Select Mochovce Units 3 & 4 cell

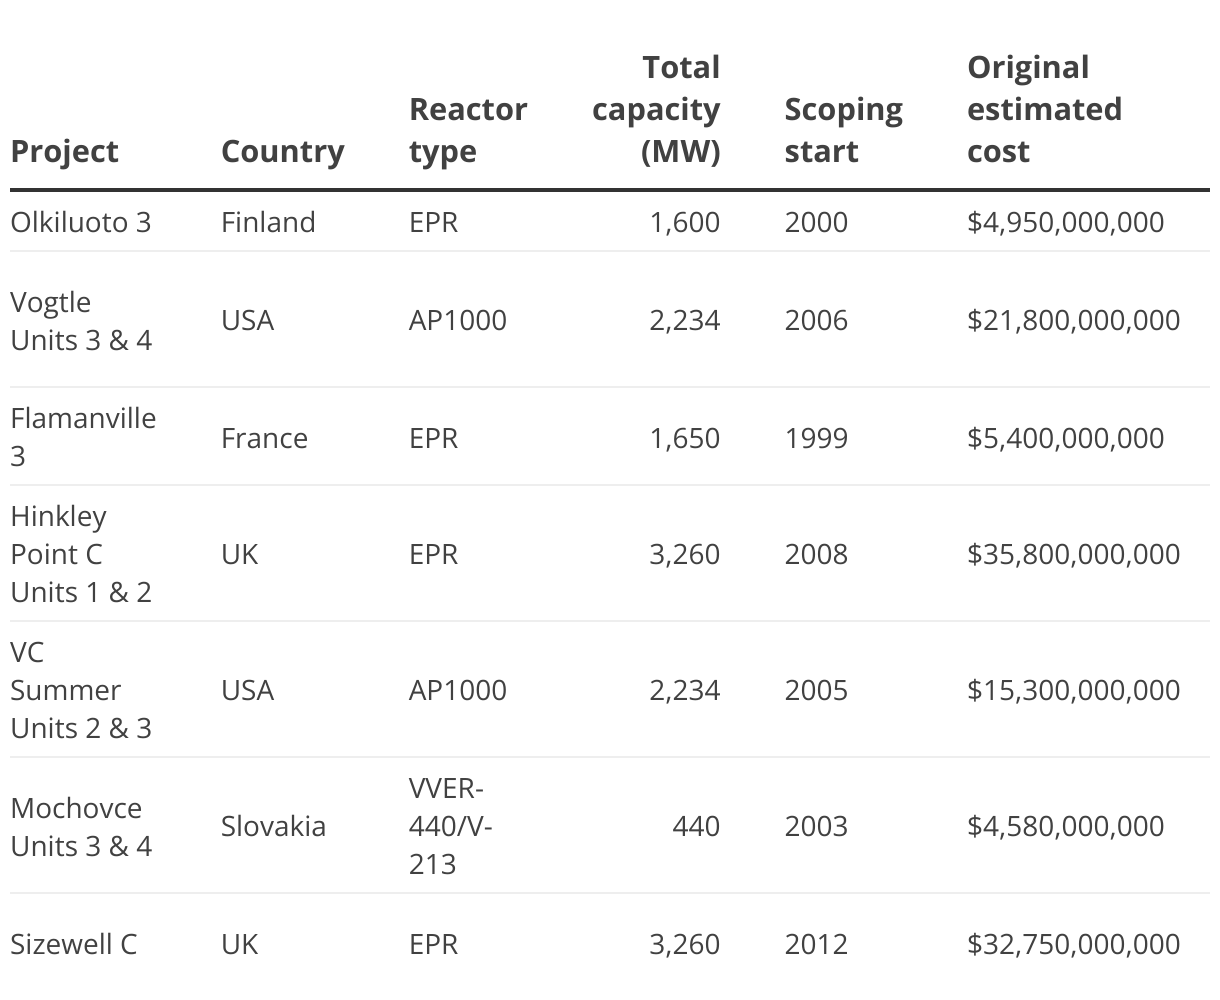tap(81, 827)
